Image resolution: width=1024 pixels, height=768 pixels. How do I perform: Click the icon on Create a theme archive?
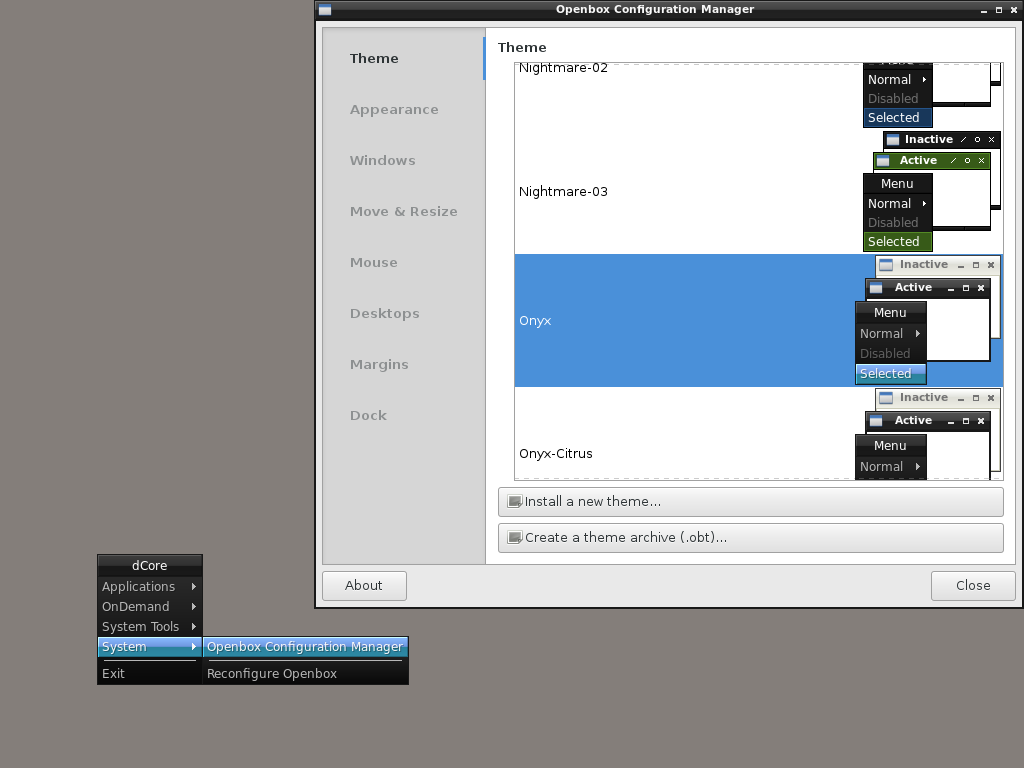tap(515, 538)
